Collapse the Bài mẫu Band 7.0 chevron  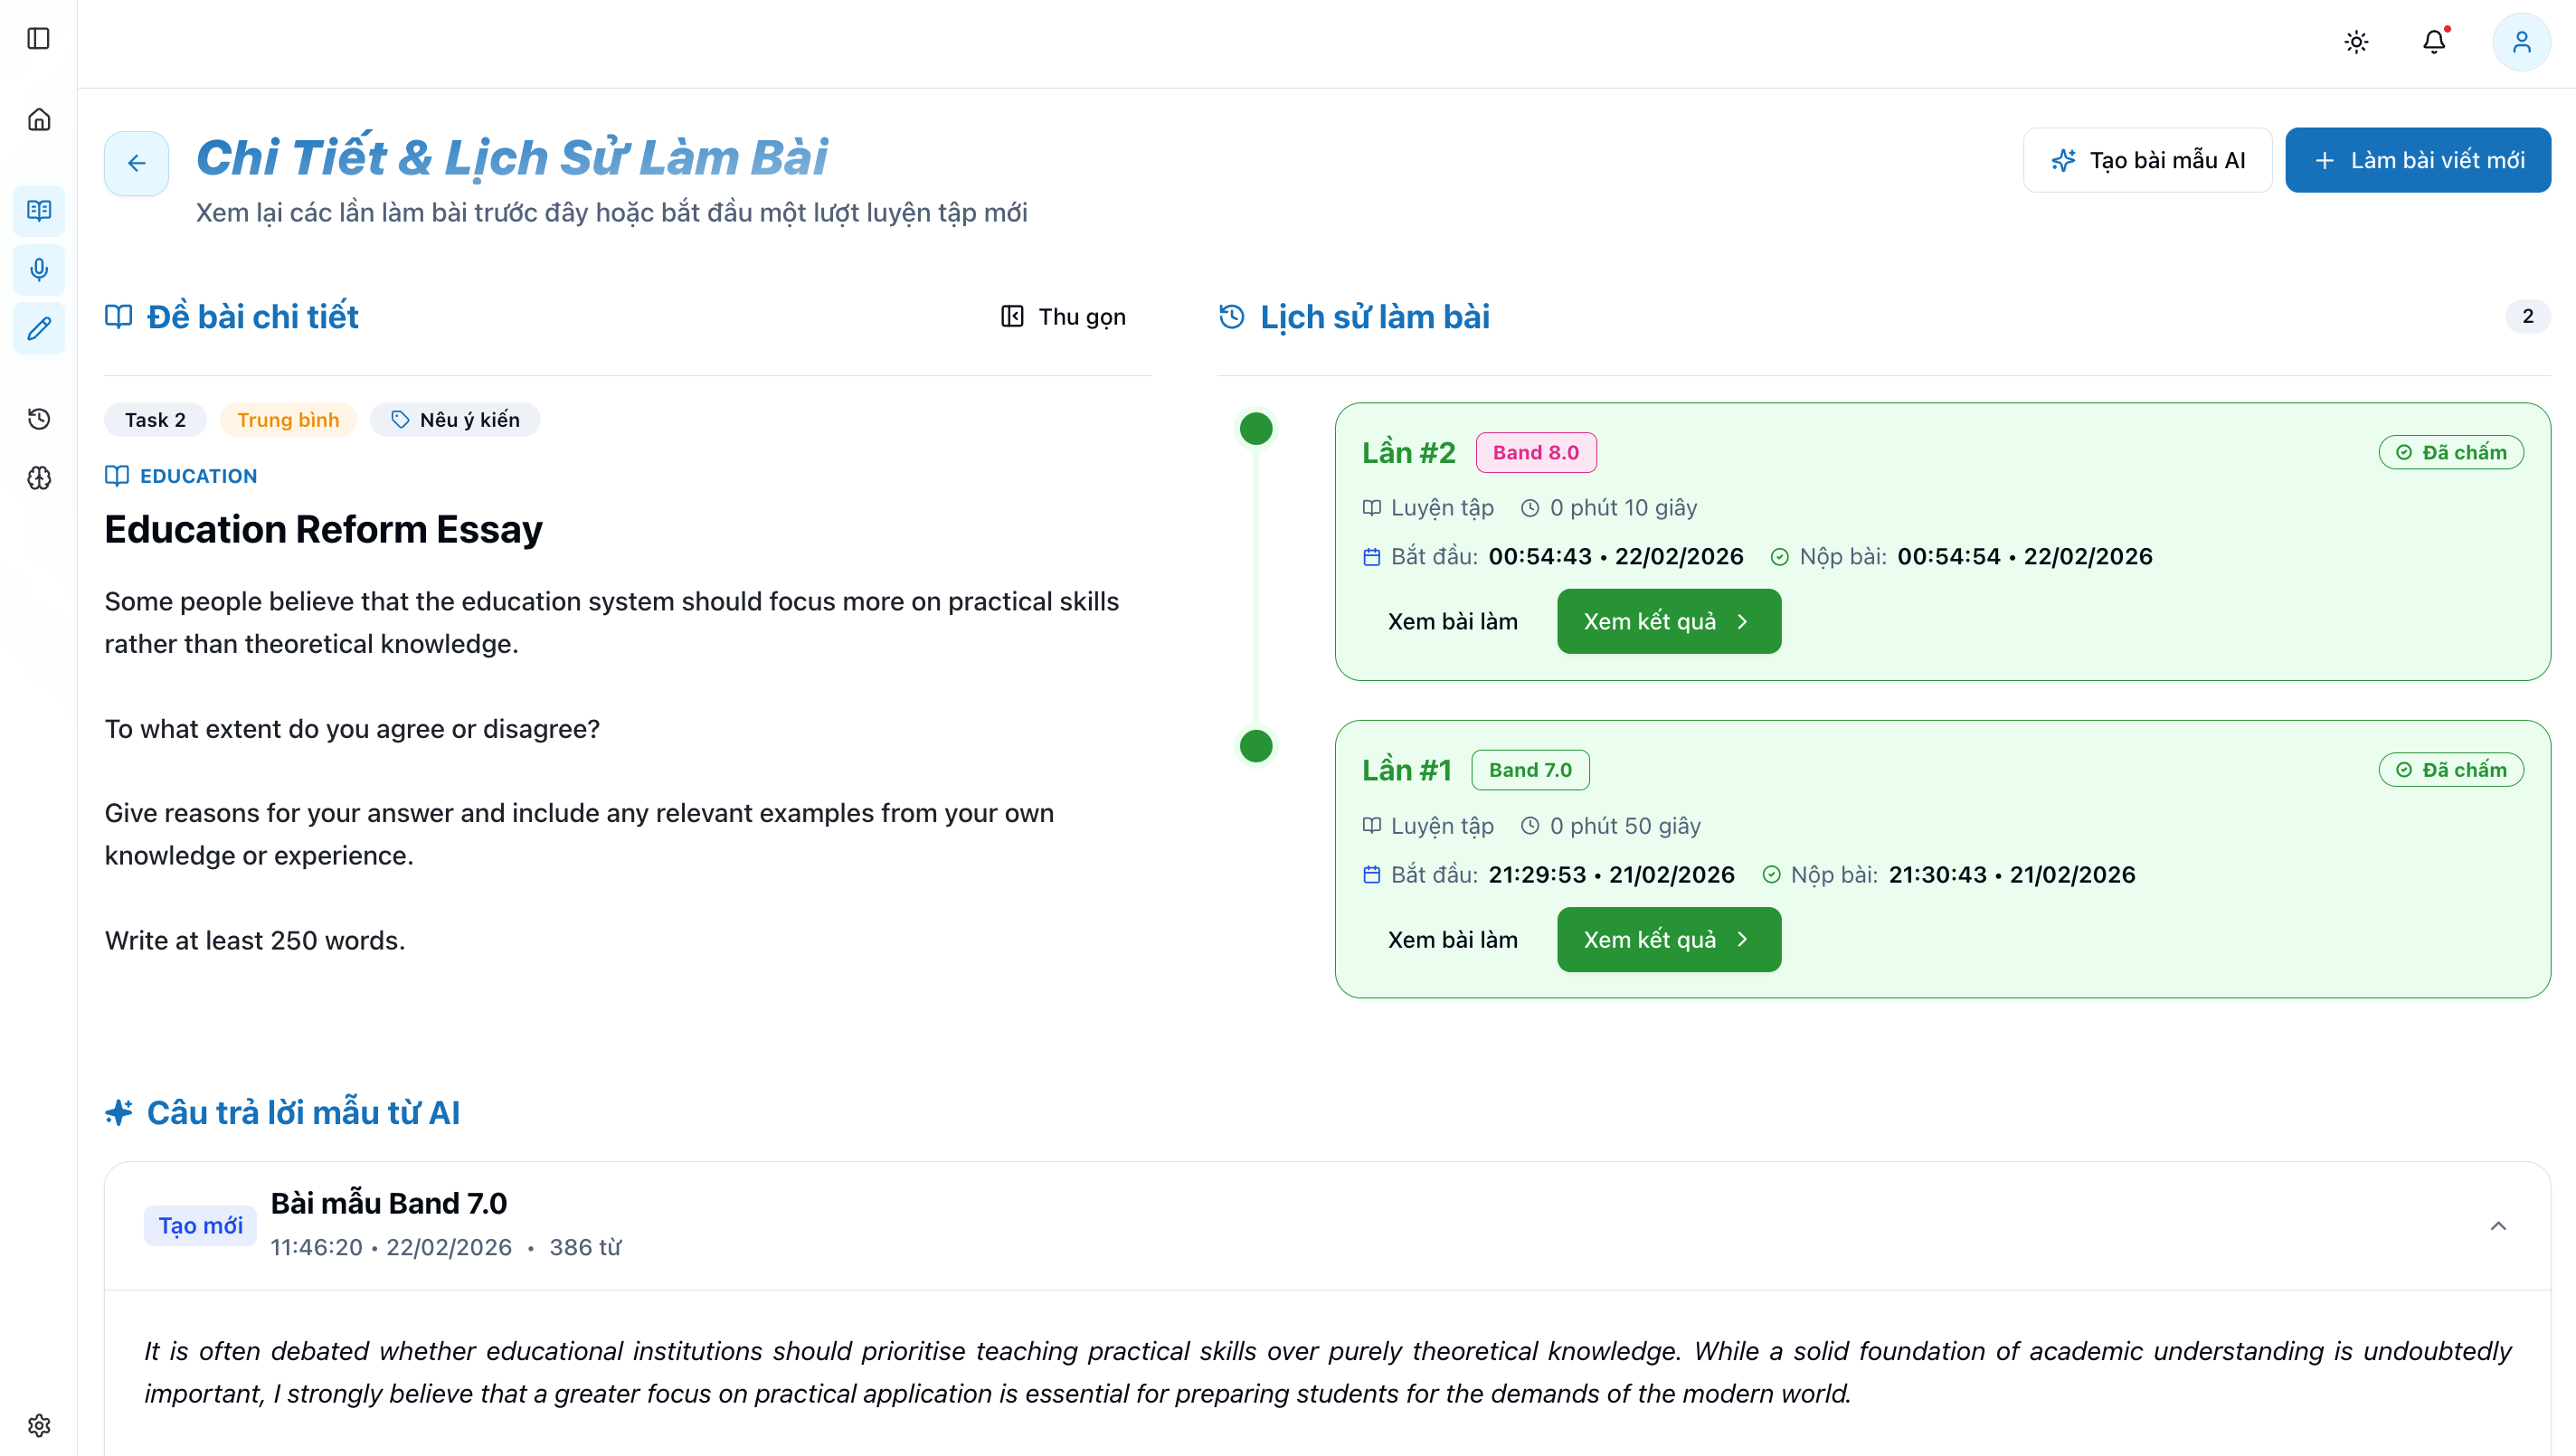2497,1226
